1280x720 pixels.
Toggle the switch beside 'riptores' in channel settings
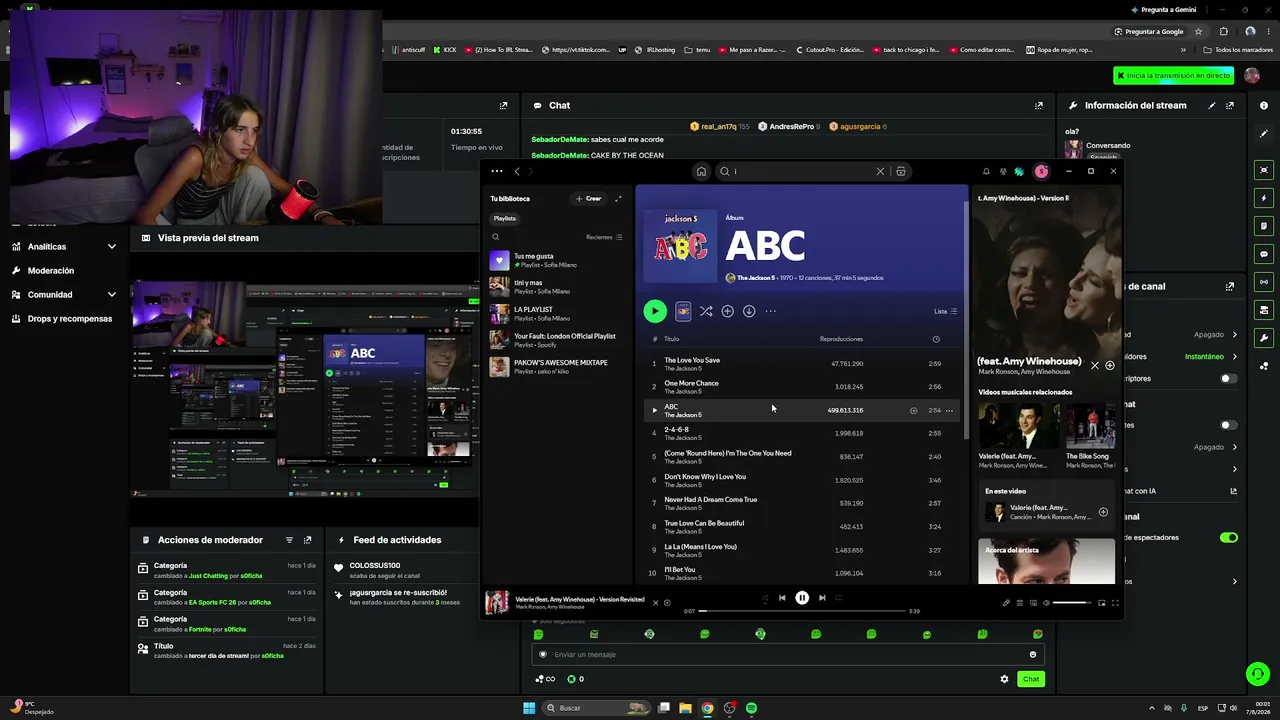pyautogui.click(x=1229, y=378)
